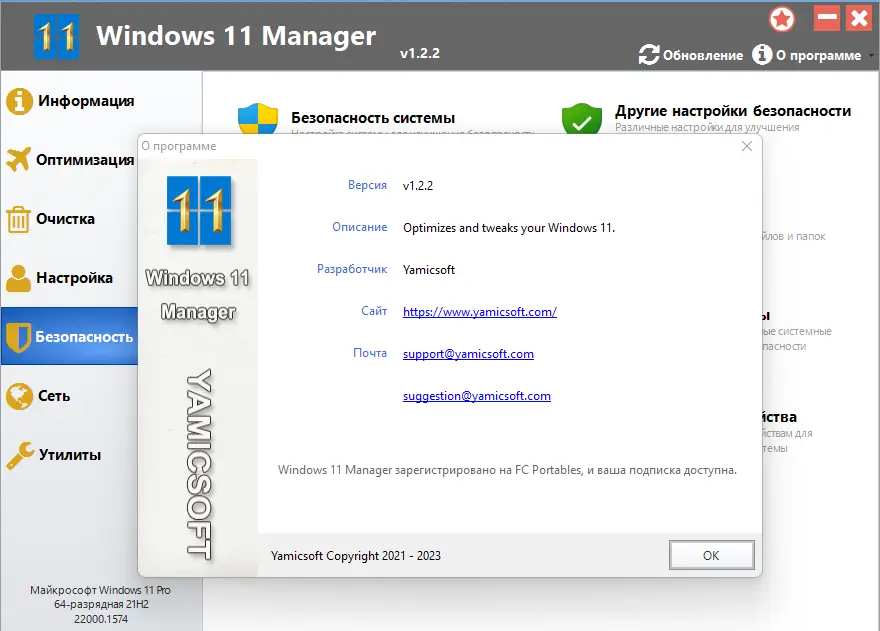Click the red star icon in titlebar

(782, 19)
